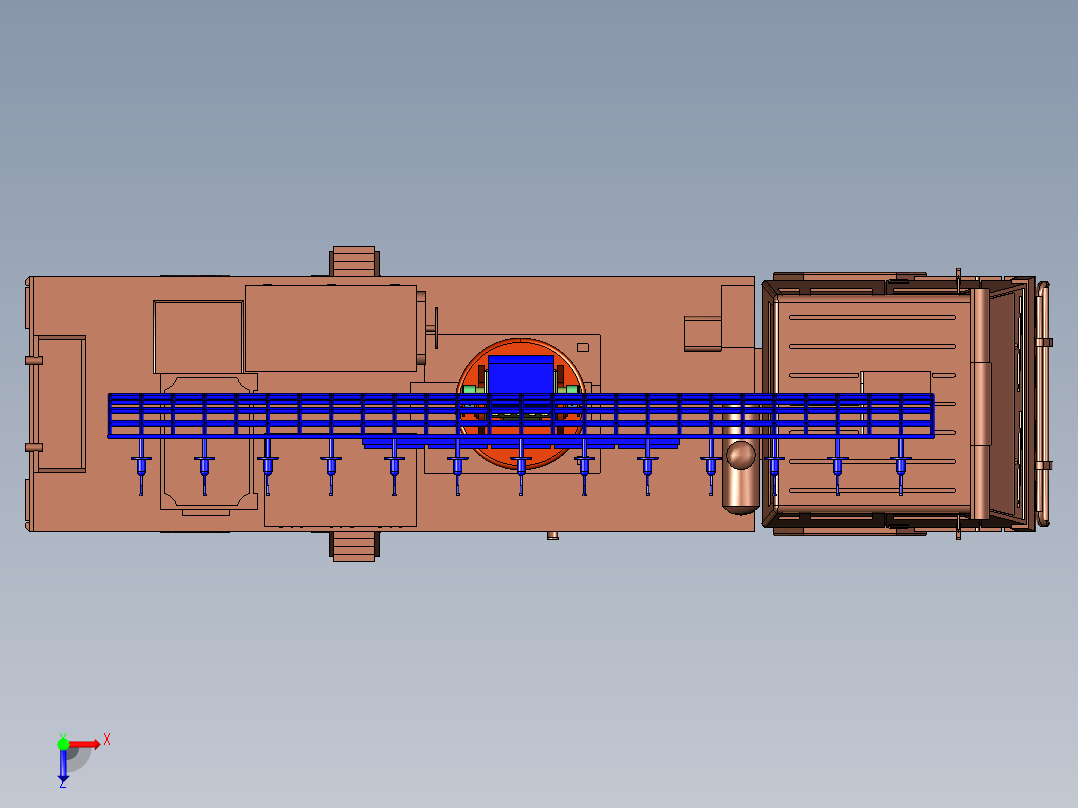The width and height of the screenshot is (1078, 808).
Task: Select the blue box on the orange turntable
Action: pyautogui.click(x=520, y=374)
